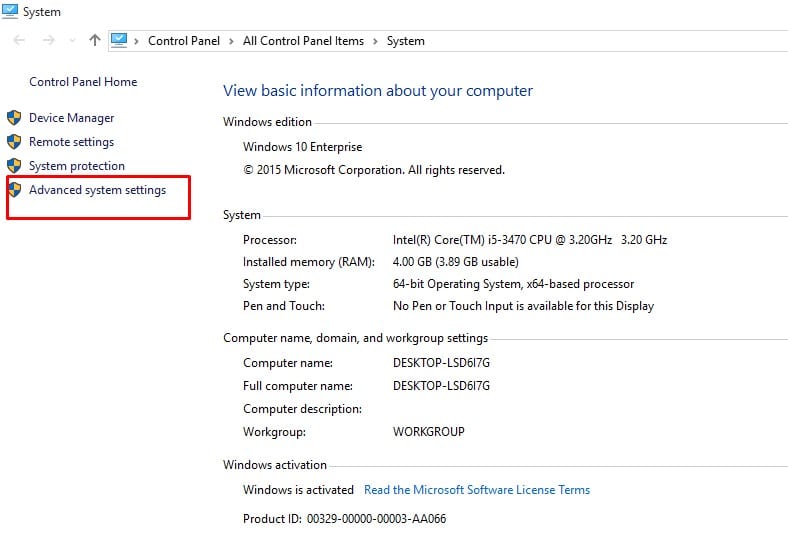Open the System protection link

click(x=77, y=166)
